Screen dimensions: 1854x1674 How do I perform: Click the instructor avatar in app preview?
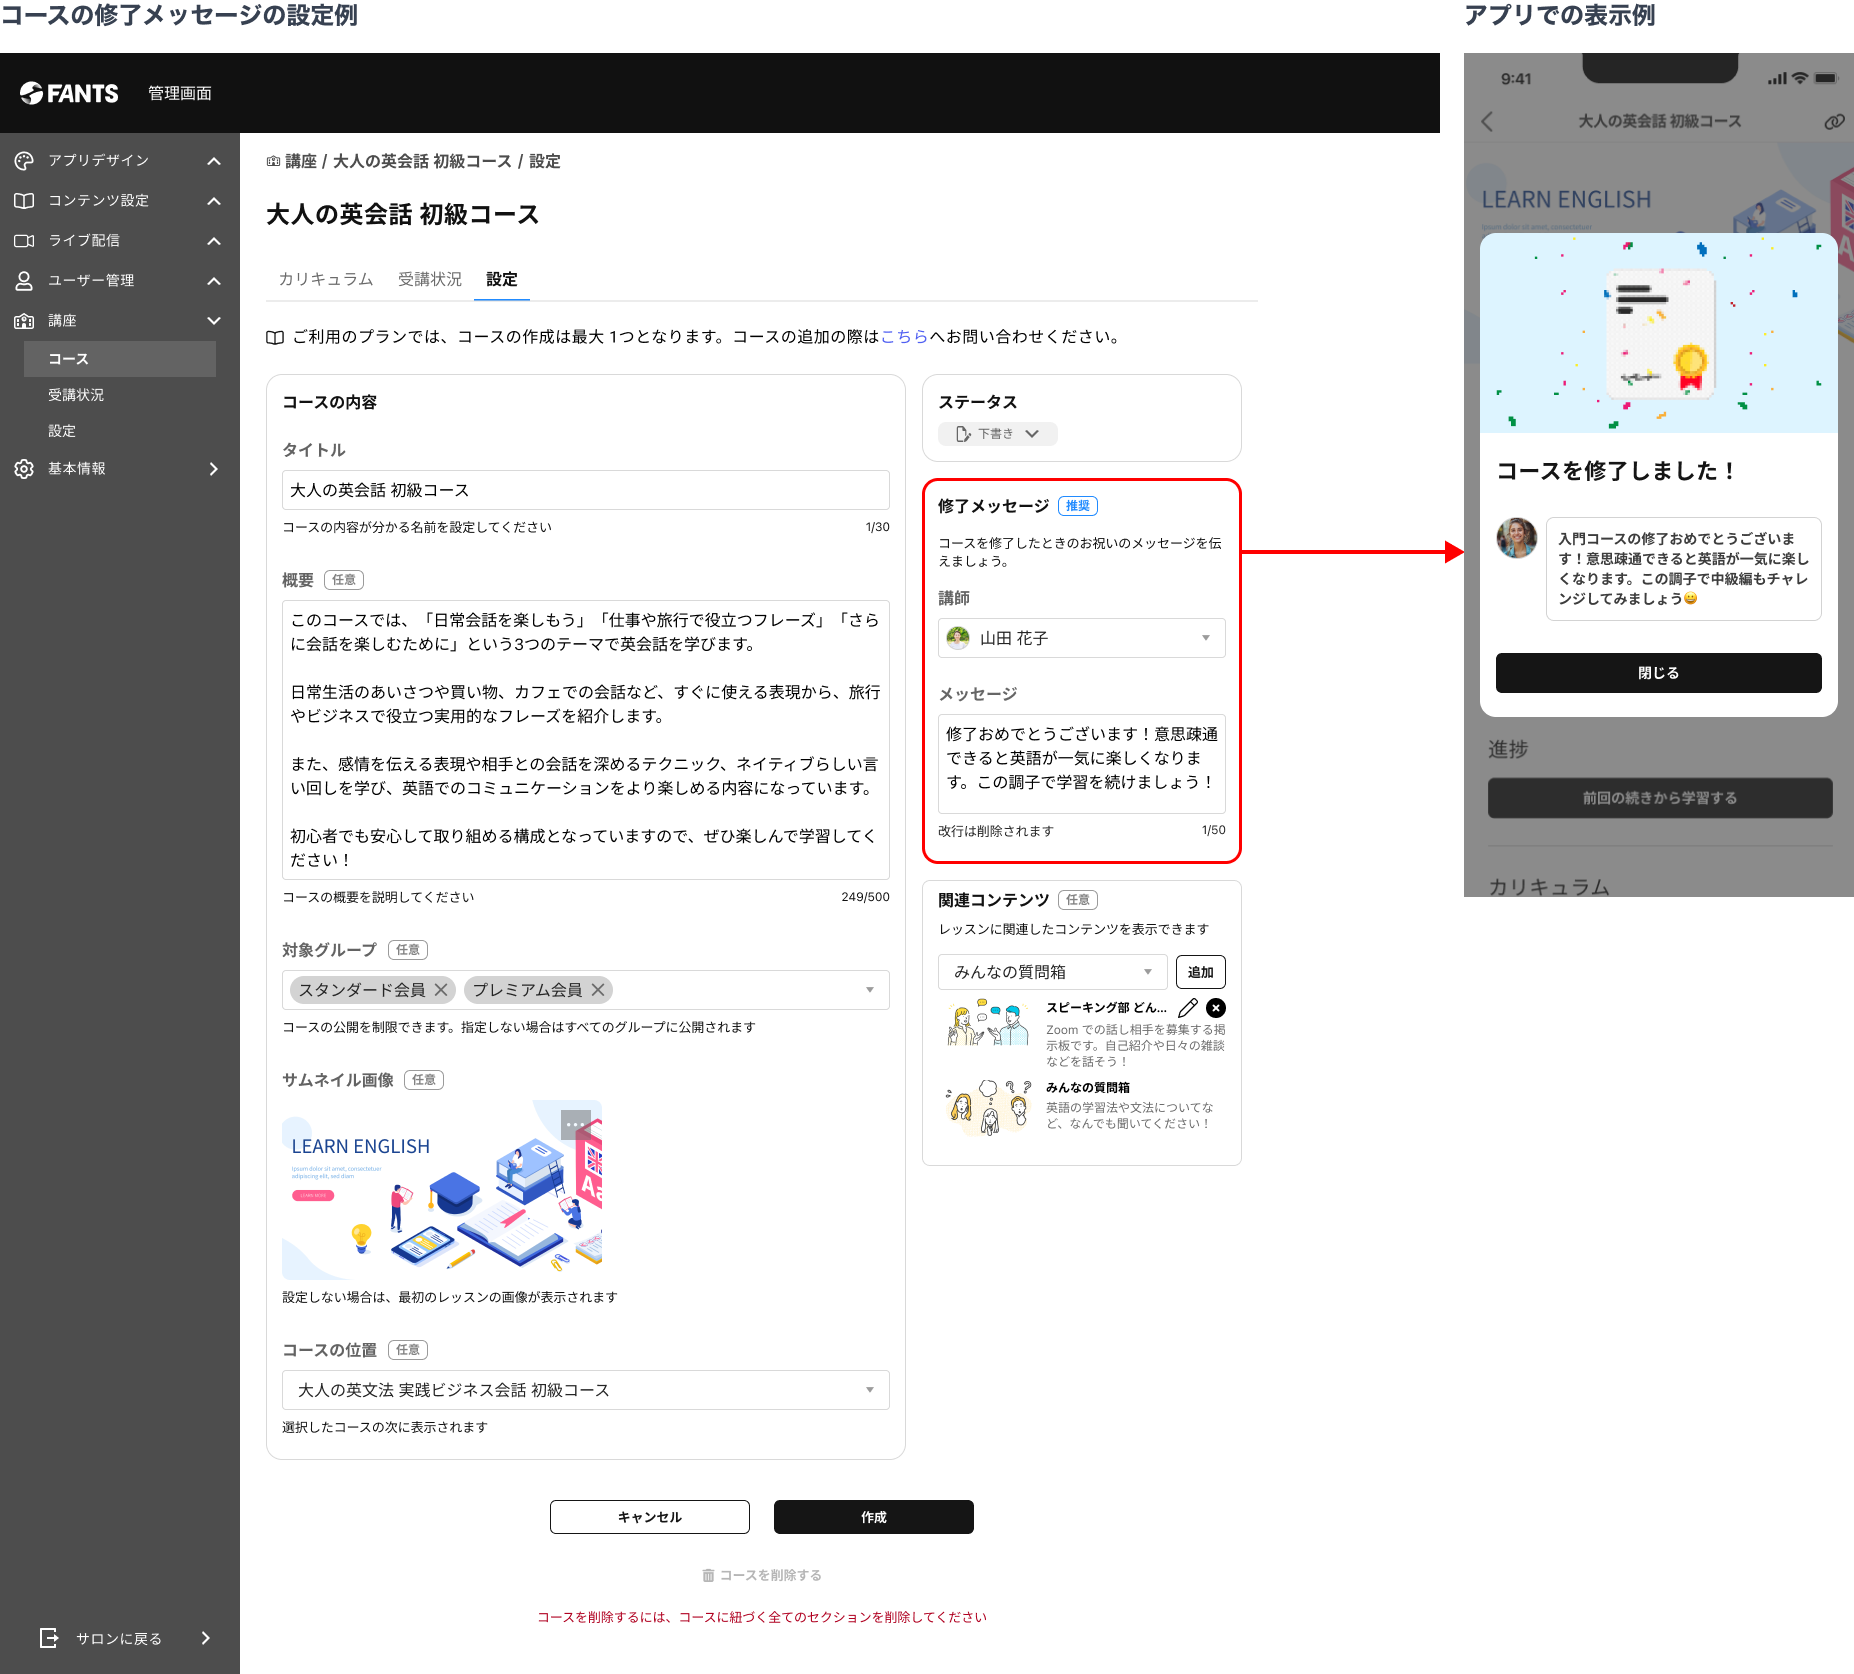tap(1517, 538)
